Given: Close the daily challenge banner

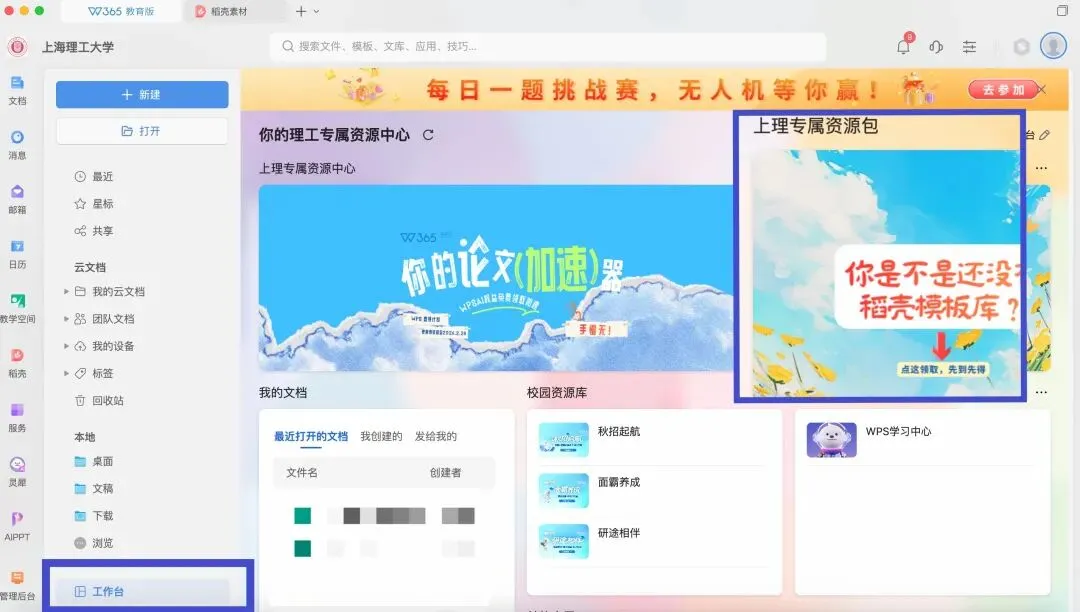Looking at the screenshot, I should pyautogui.click(x=1041, y=89).
